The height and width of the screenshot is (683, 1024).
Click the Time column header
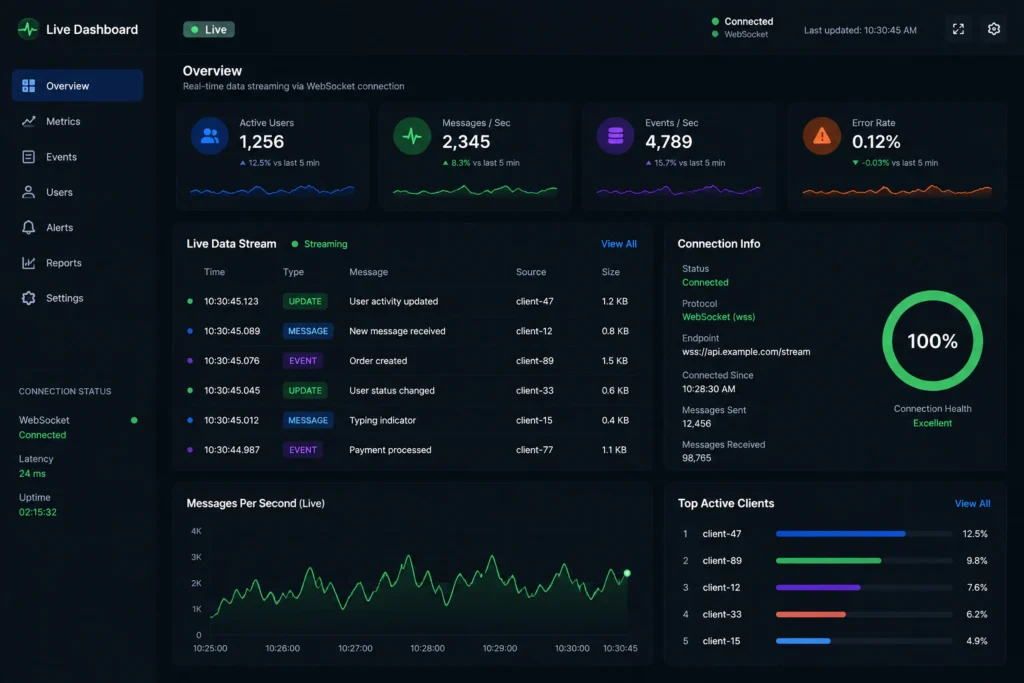214,272
